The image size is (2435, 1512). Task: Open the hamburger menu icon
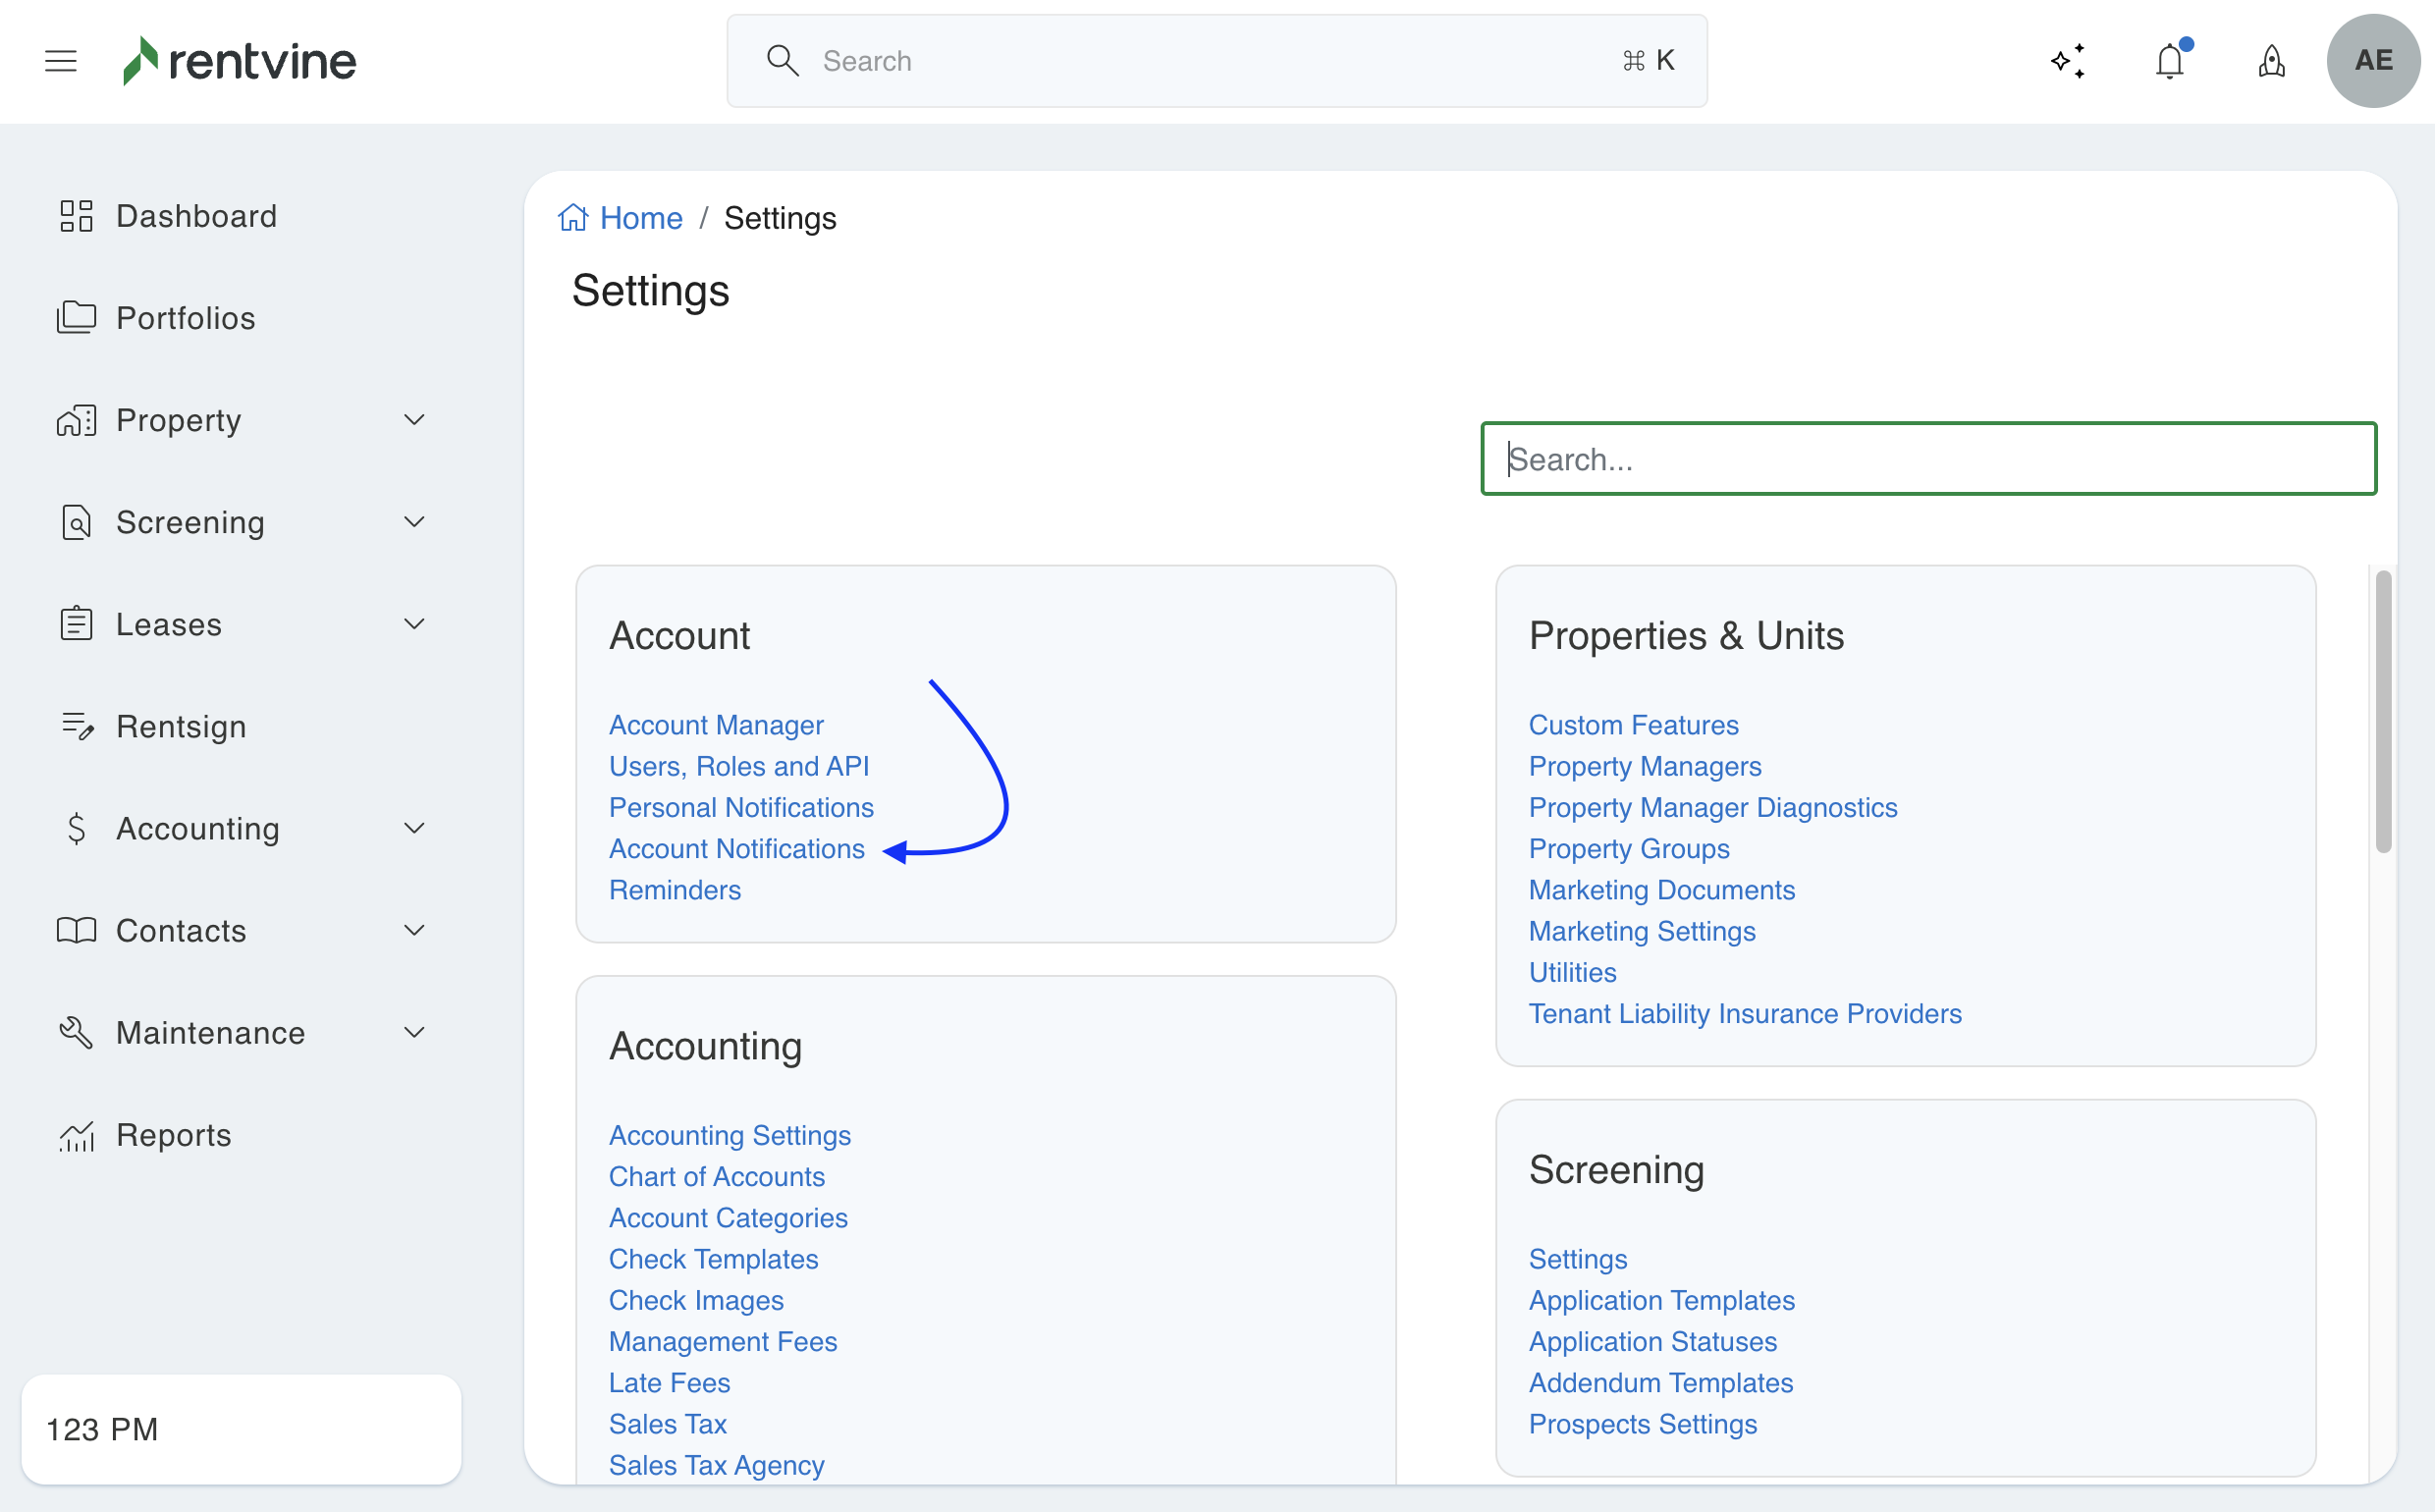(61, 61)
